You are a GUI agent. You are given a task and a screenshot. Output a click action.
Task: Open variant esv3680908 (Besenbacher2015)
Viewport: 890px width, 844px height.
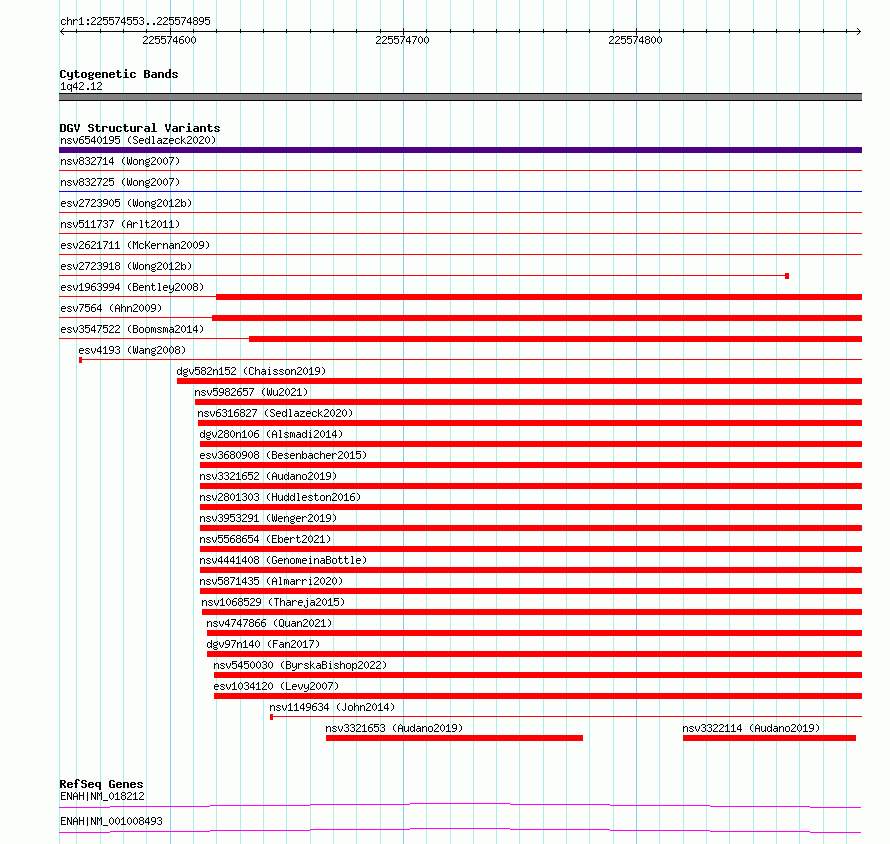283,455
